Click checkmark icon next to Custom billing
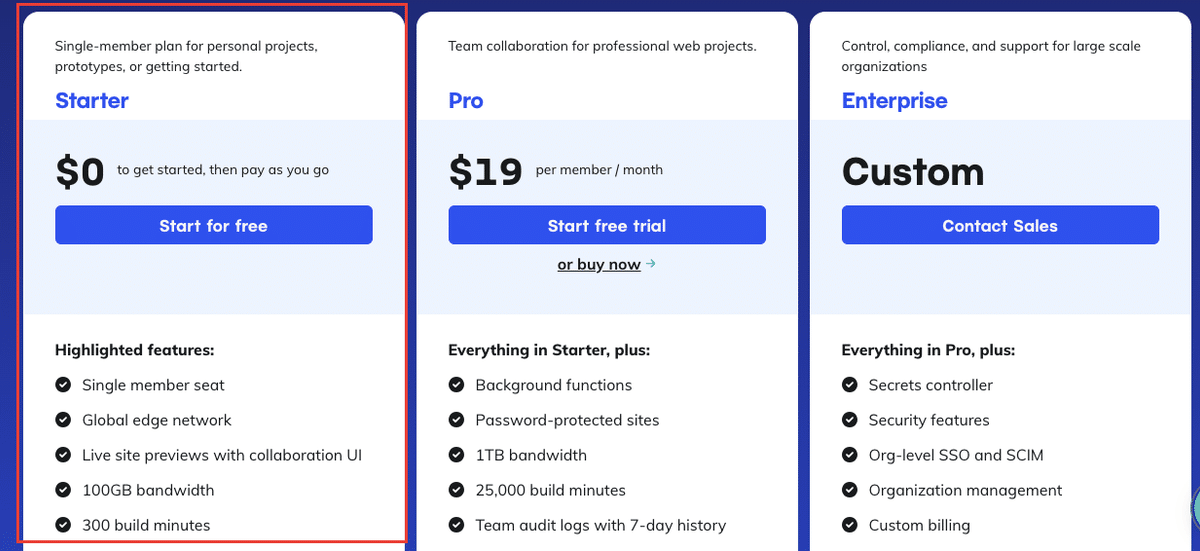 [850, 525]
